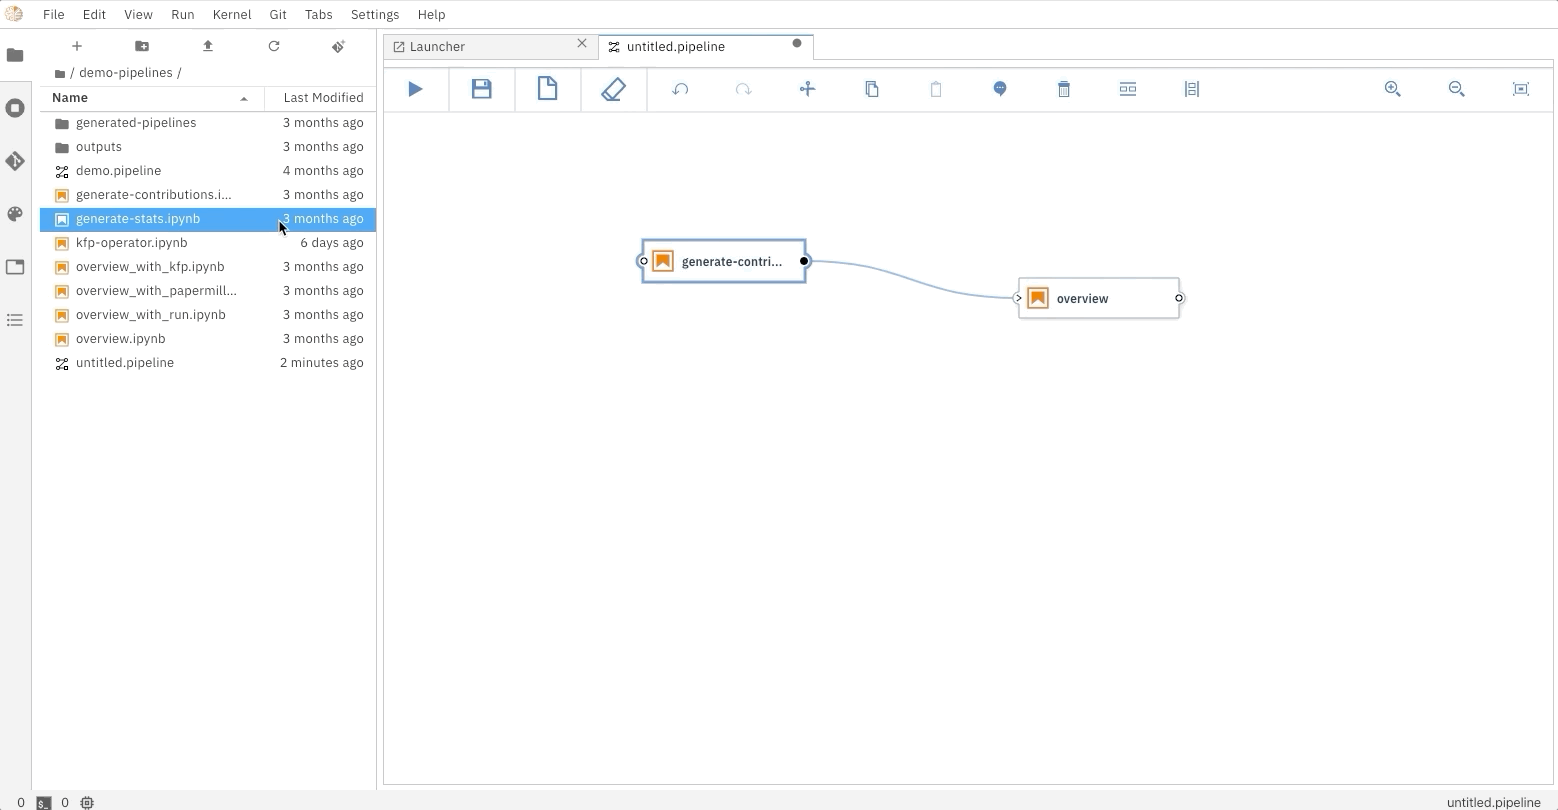Viewport: 1558px width, 810px height.
Task: Navigate to demo-pipelines in the breadcrumb
Action: (125, 73)
